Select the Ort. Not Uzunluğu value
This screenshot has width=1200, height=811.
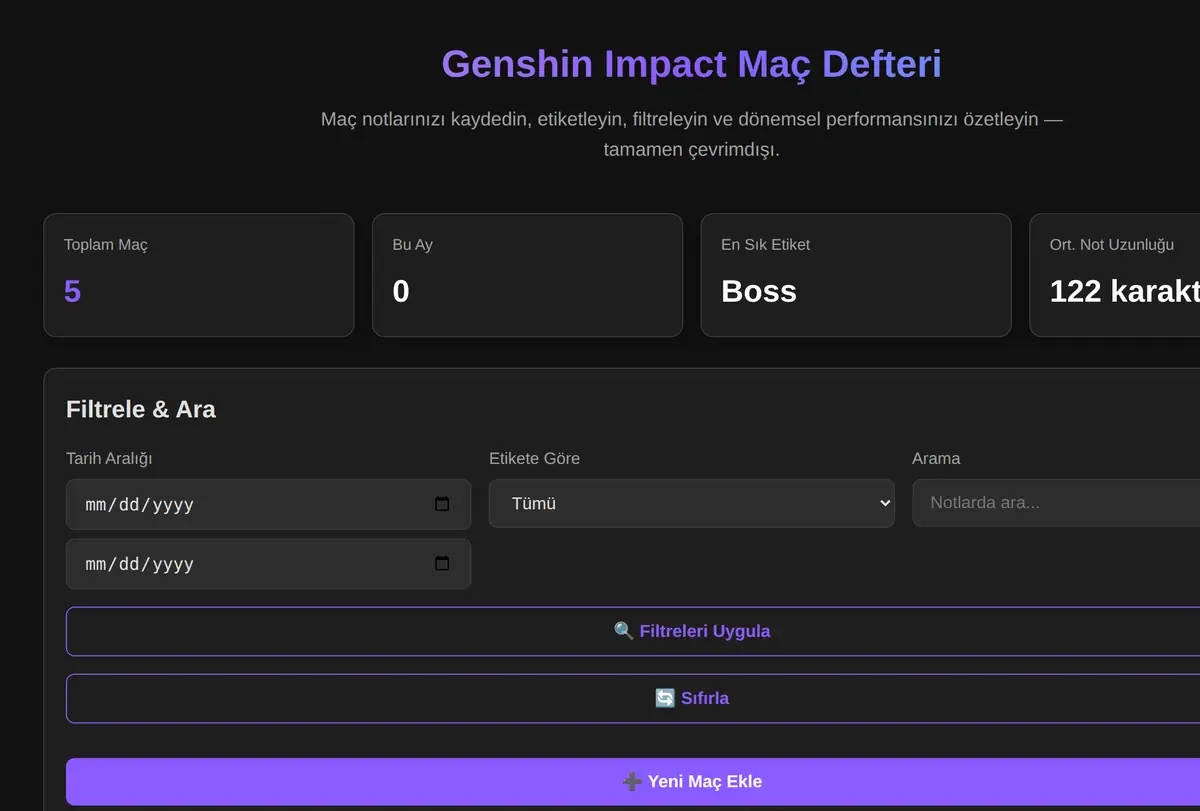[x=1125, y=291]
